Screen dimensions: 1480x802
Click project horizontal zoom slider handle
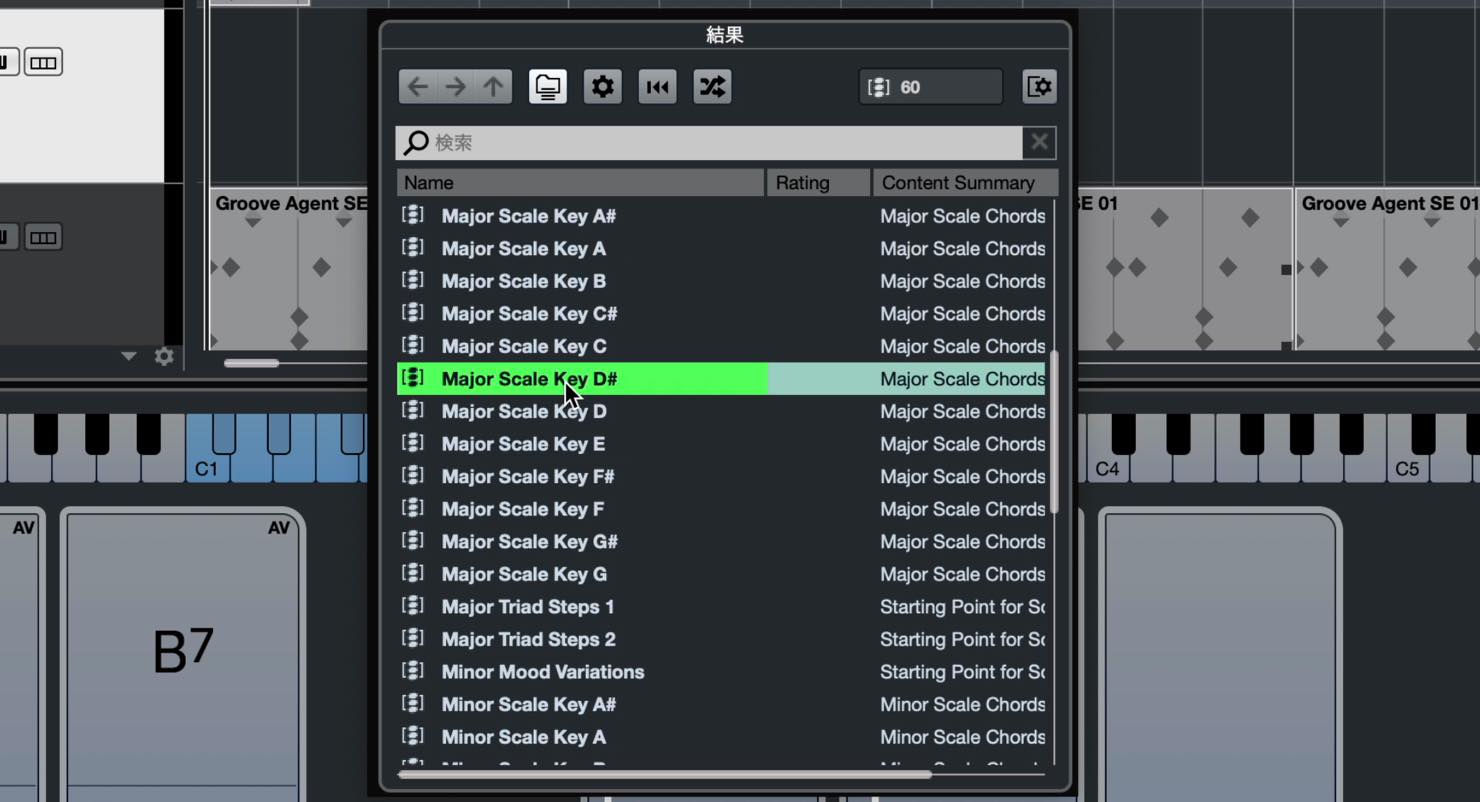tap(251, 364)
